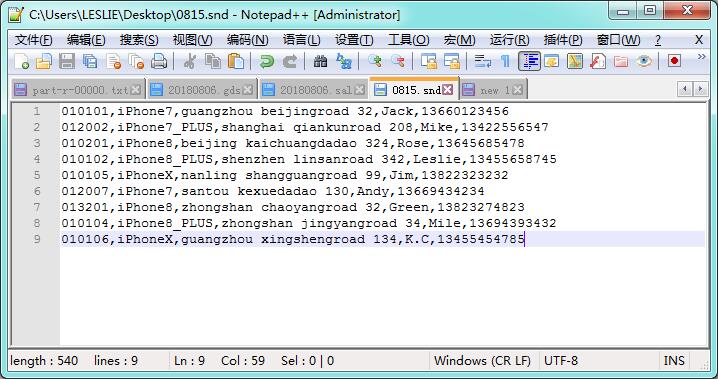Click the line containing Leslie,13455658745
The image size is (718, 379).
309,159
